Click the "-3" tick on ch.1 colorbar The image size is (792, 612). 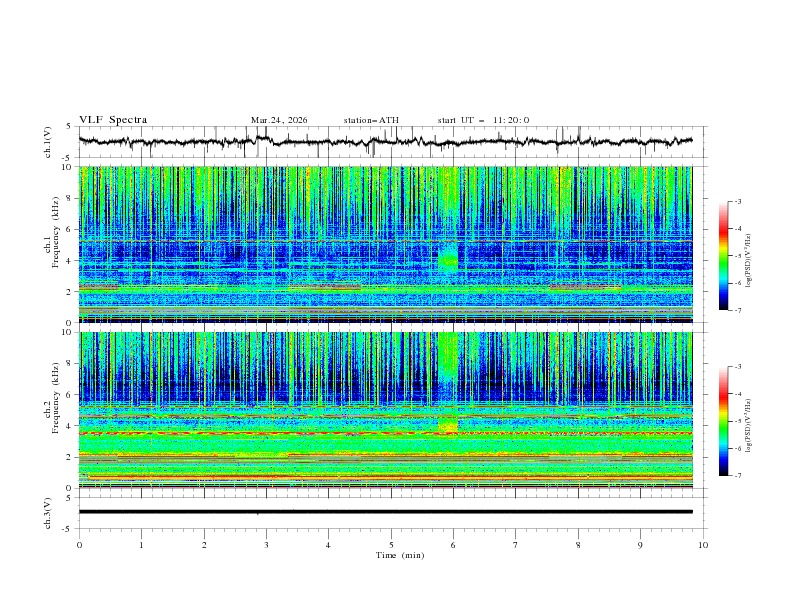pyautogui.click(x=738, y=201)
